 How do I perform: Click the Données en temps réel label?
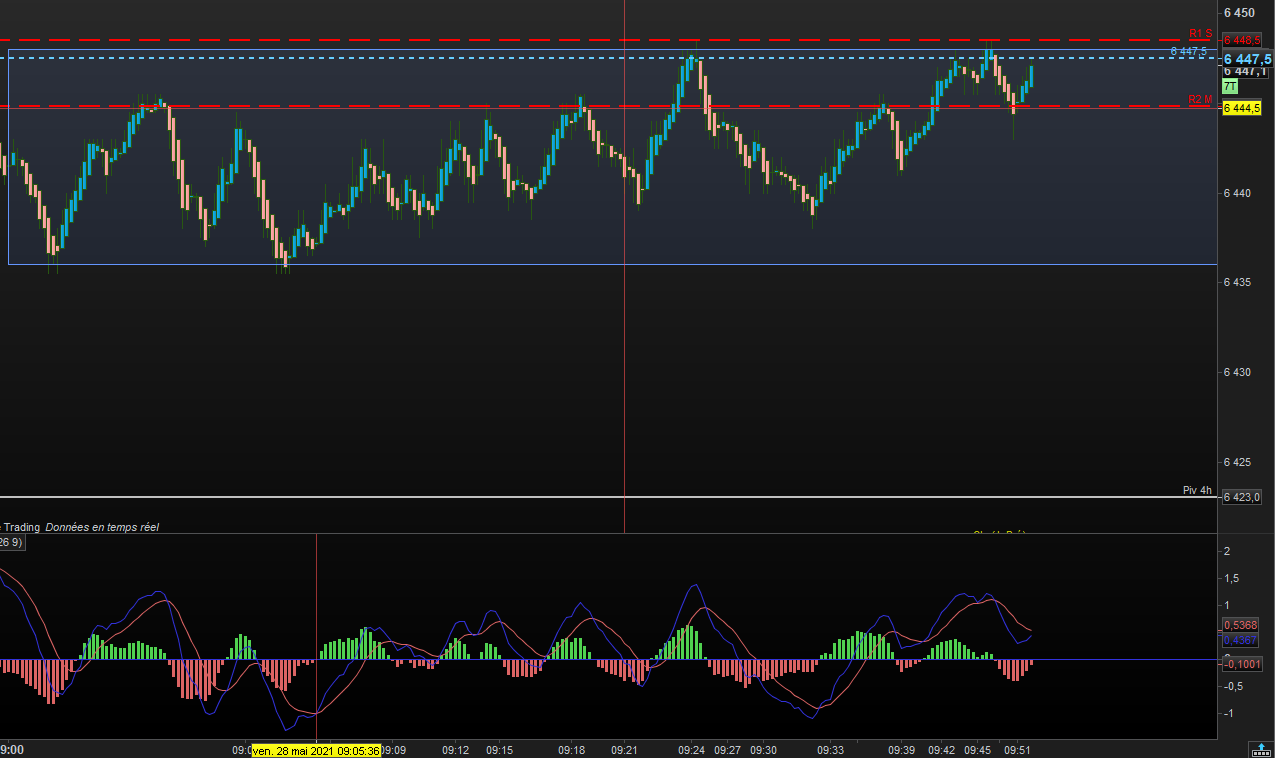tap(102, 527)
